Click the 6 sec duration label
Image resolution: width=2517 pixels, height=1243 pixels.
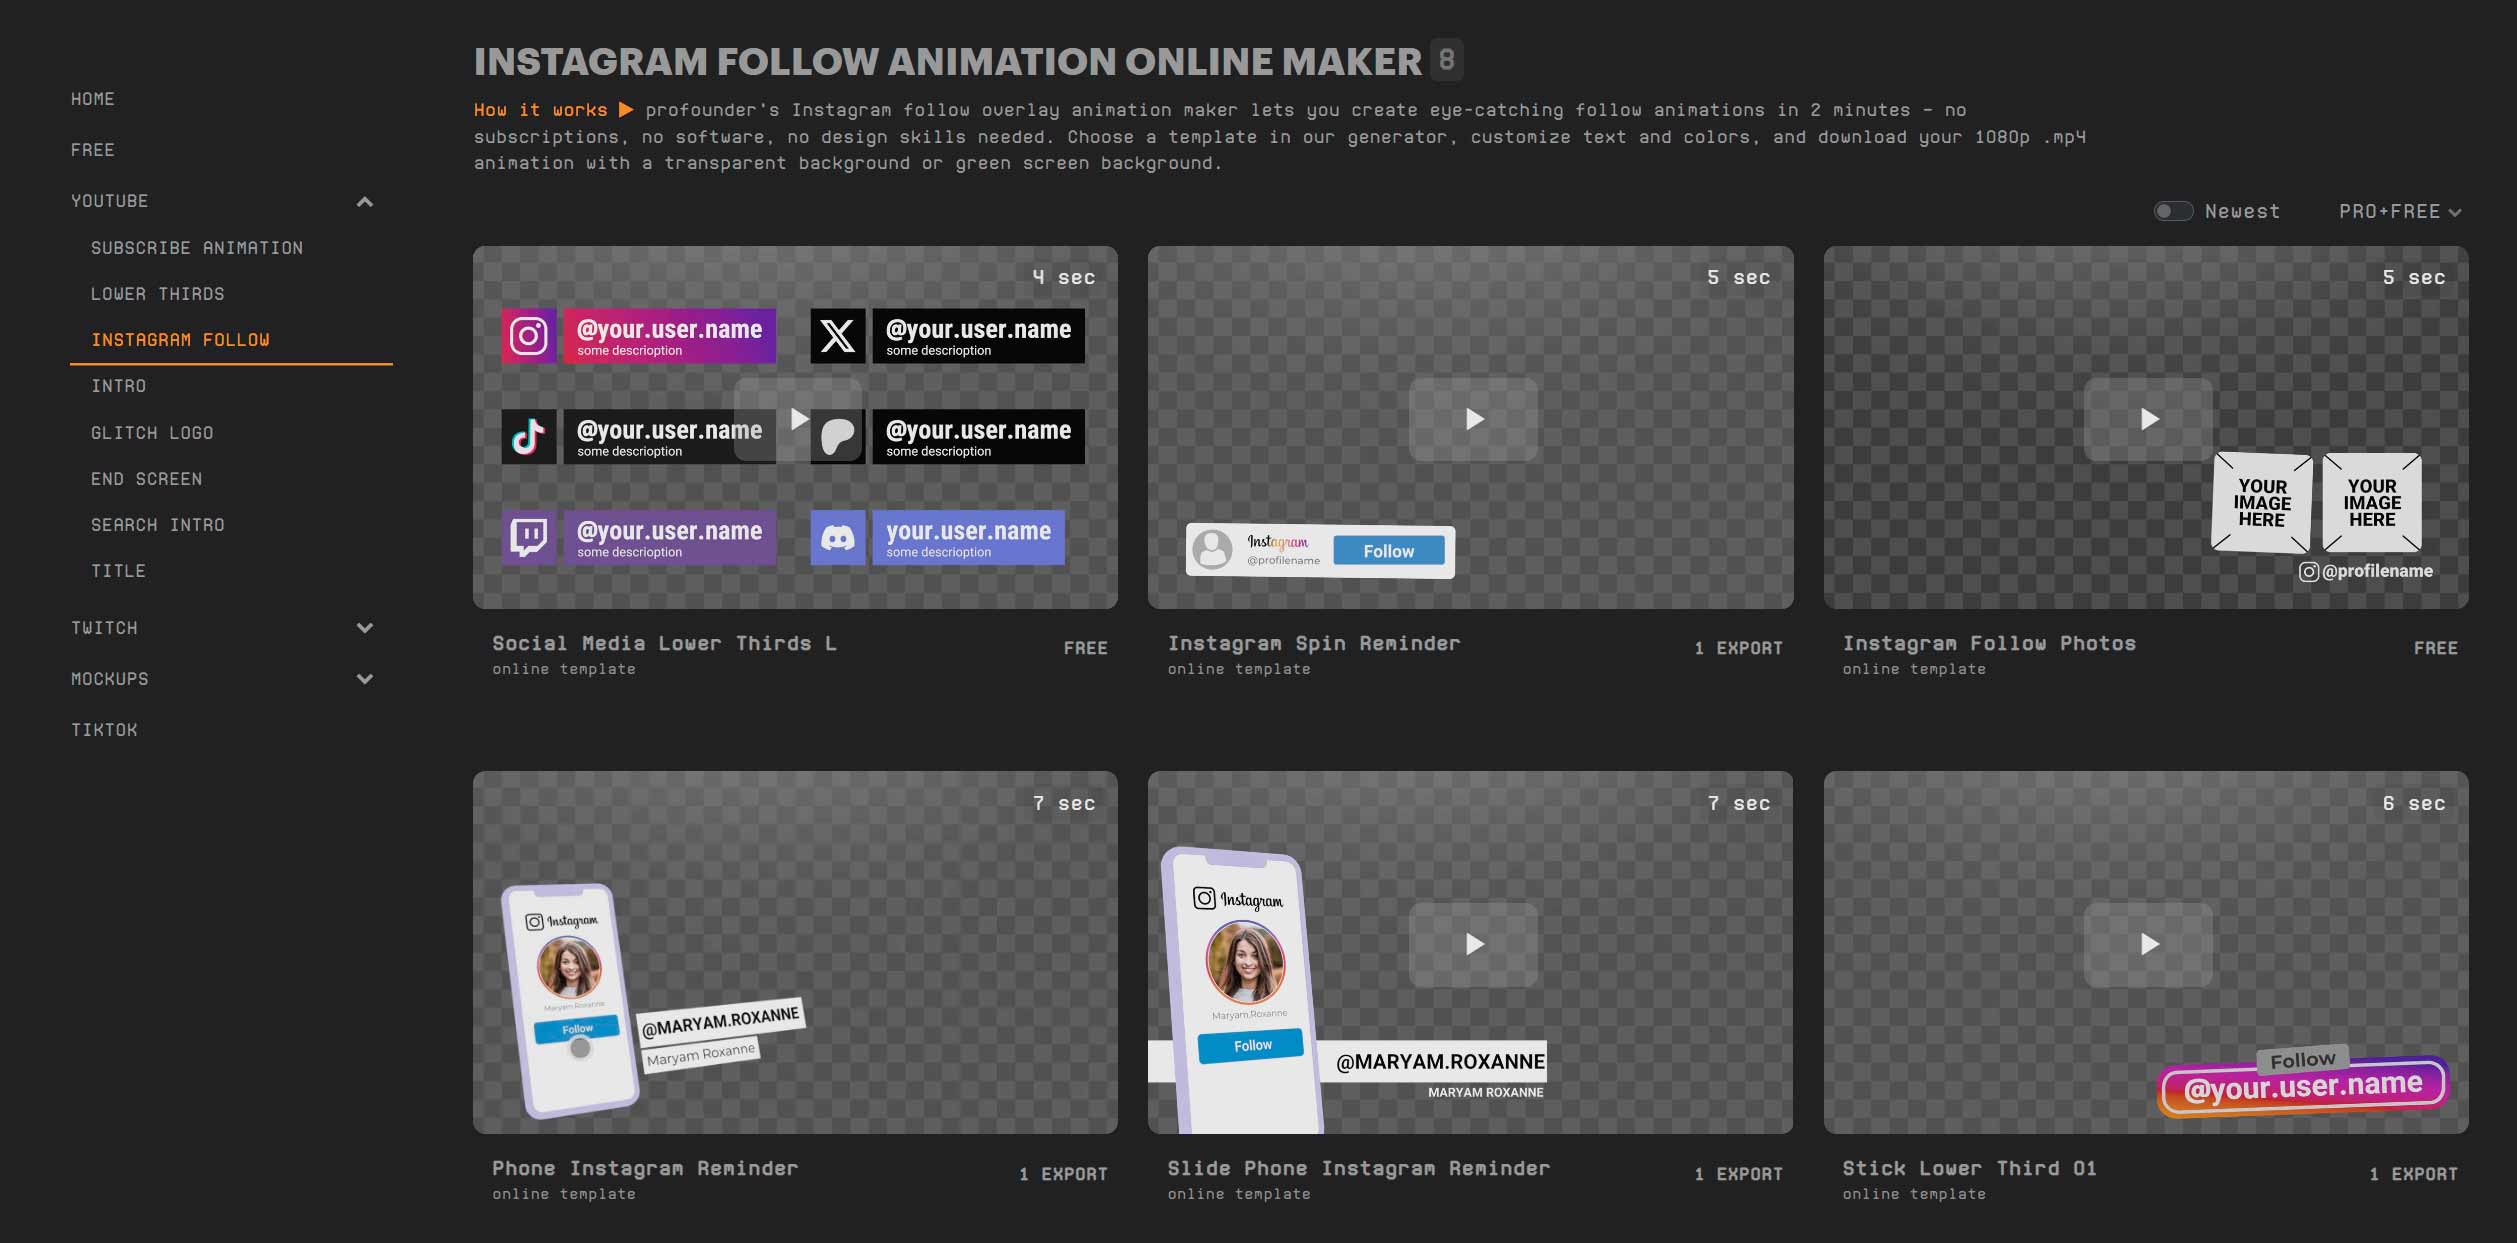pyautogui.click(x=2413, y=803)
